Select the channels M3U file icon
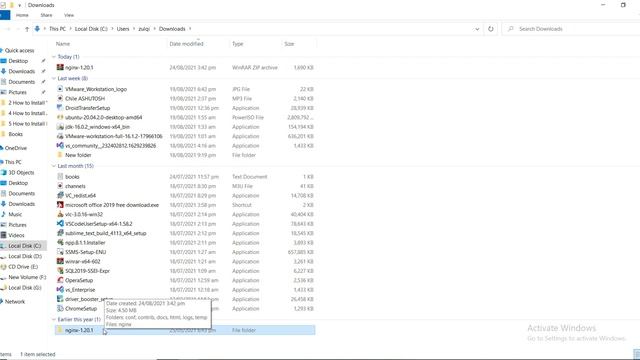 pyautogui.click(x=60, y=186)
